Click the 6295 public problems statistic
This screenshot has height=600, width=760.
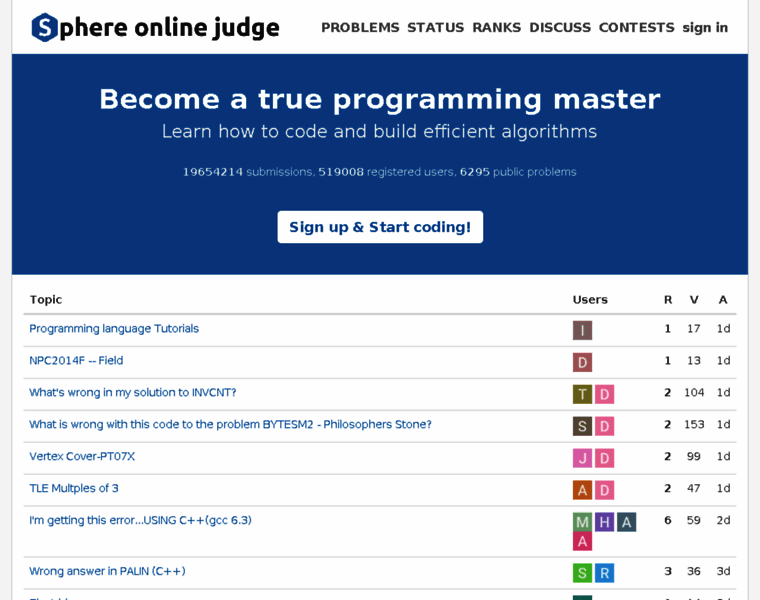coord(518,172)
